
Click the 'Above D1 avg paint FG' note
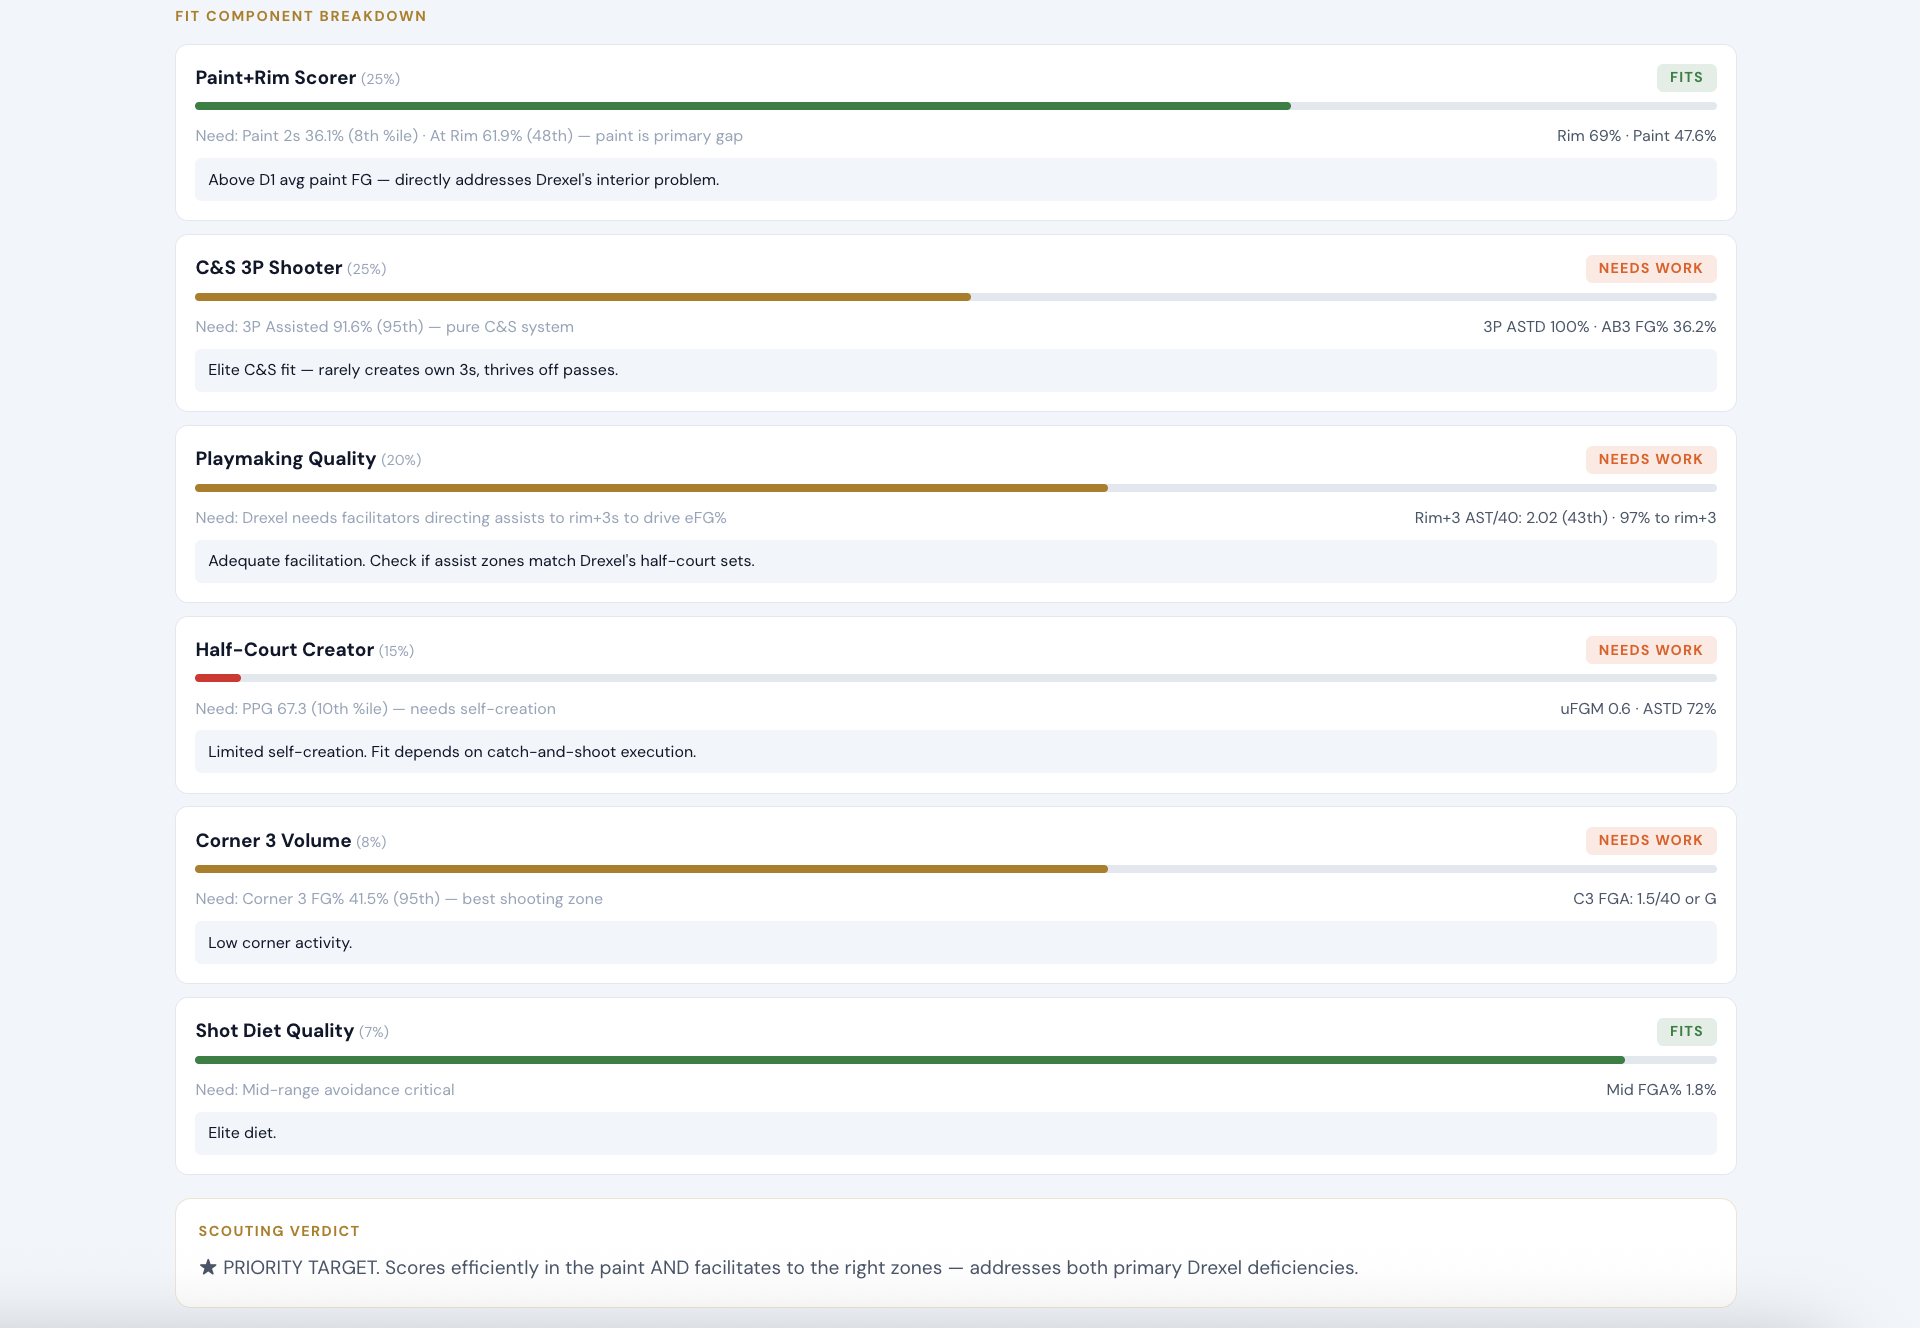(956, 180)
